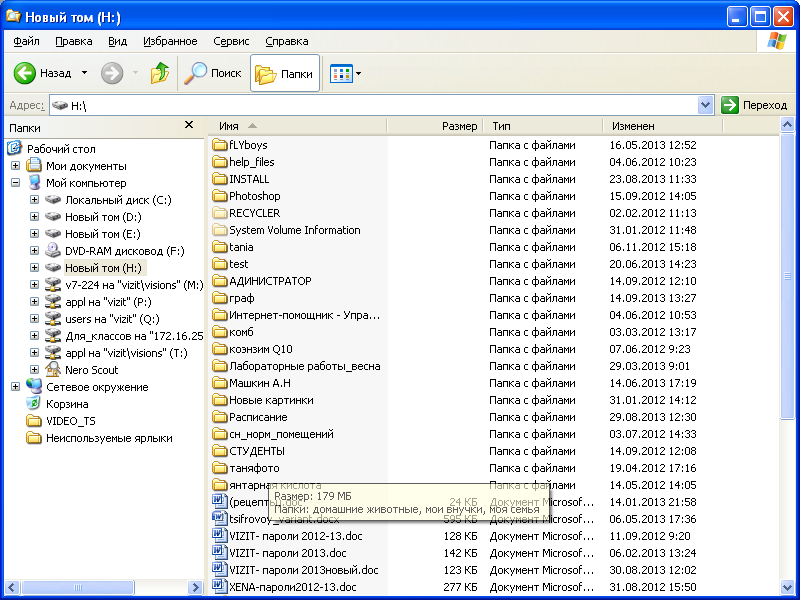Click the Переход go button

pos(754,106)
